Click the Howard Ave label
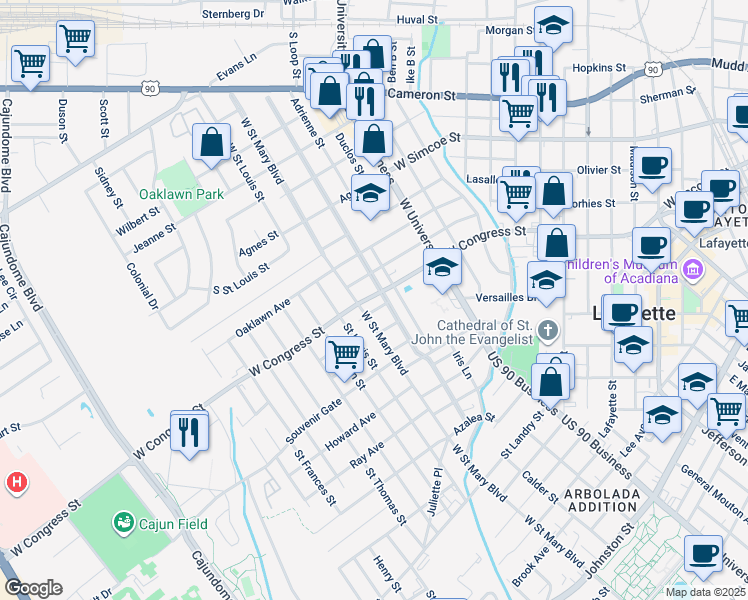Viewport: 748px width, 600px height. pos(350,431)
